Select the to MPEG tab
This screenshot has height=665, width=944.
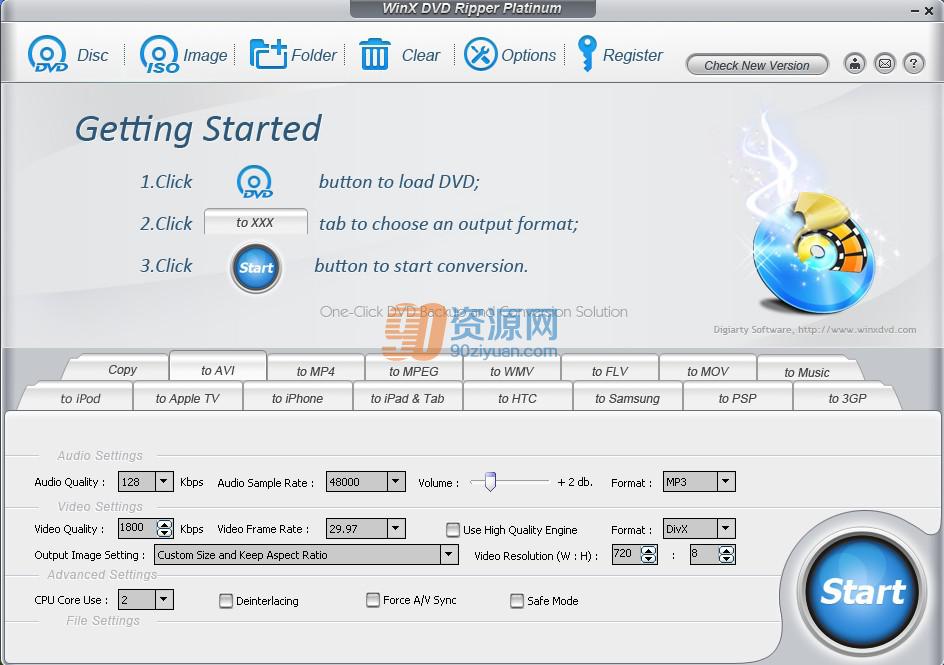click(414, 371)
